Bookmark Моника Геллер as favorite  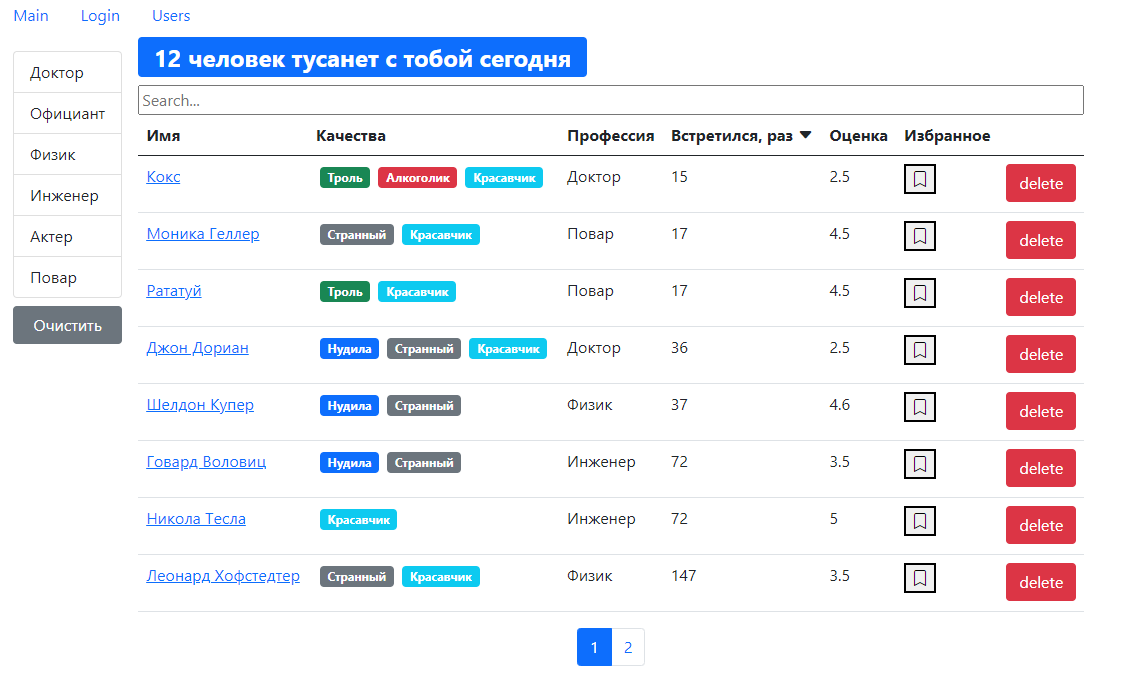(x=919, y=236)
